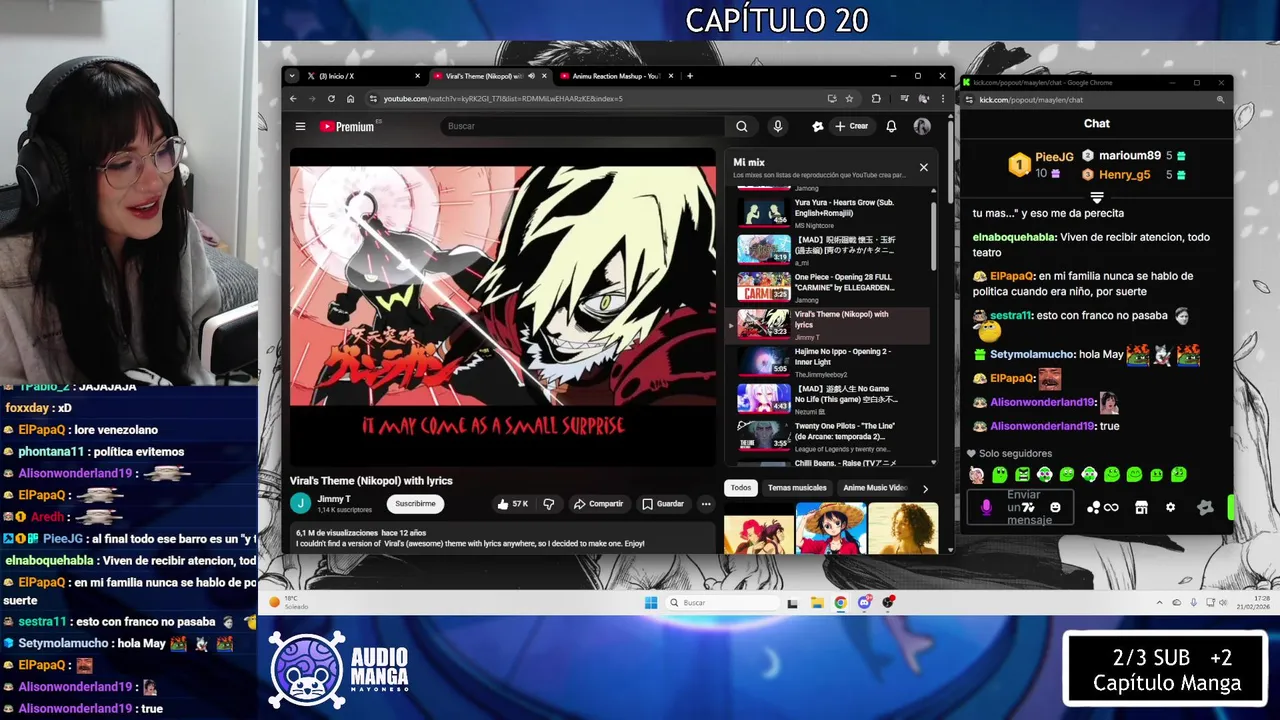Go back in the Chrome browser
The image size is (1280, 720).
pos(293,98)
